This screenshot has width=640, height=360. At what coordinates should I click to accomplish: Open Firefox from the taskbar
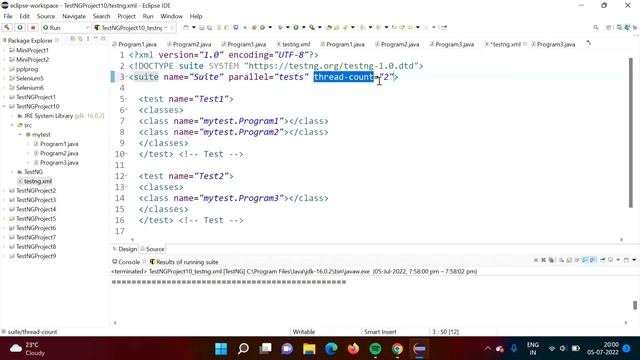point(353,349)
